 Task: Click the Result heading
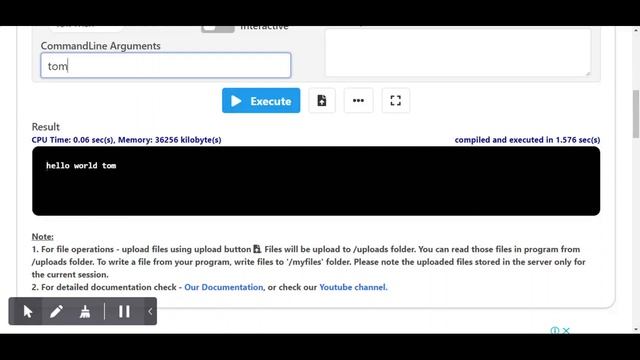(x=46, y=127)
